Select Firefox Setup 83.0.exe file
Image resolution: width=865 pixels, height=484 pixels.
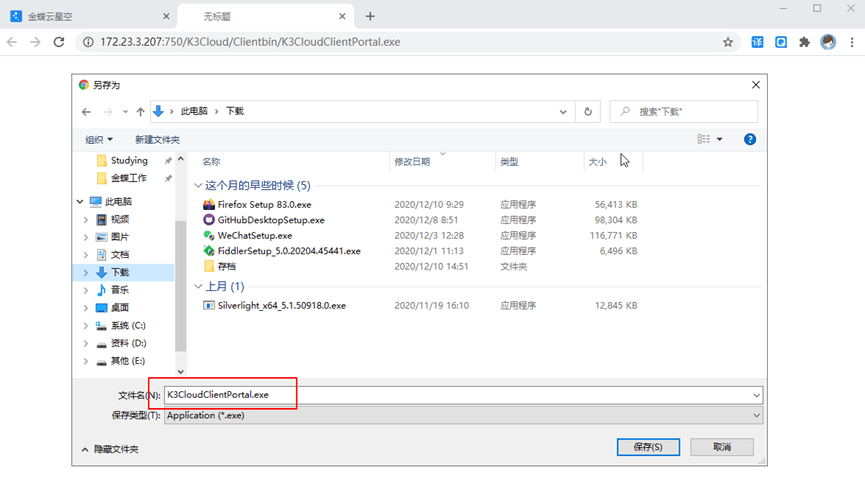click(260, 204)
